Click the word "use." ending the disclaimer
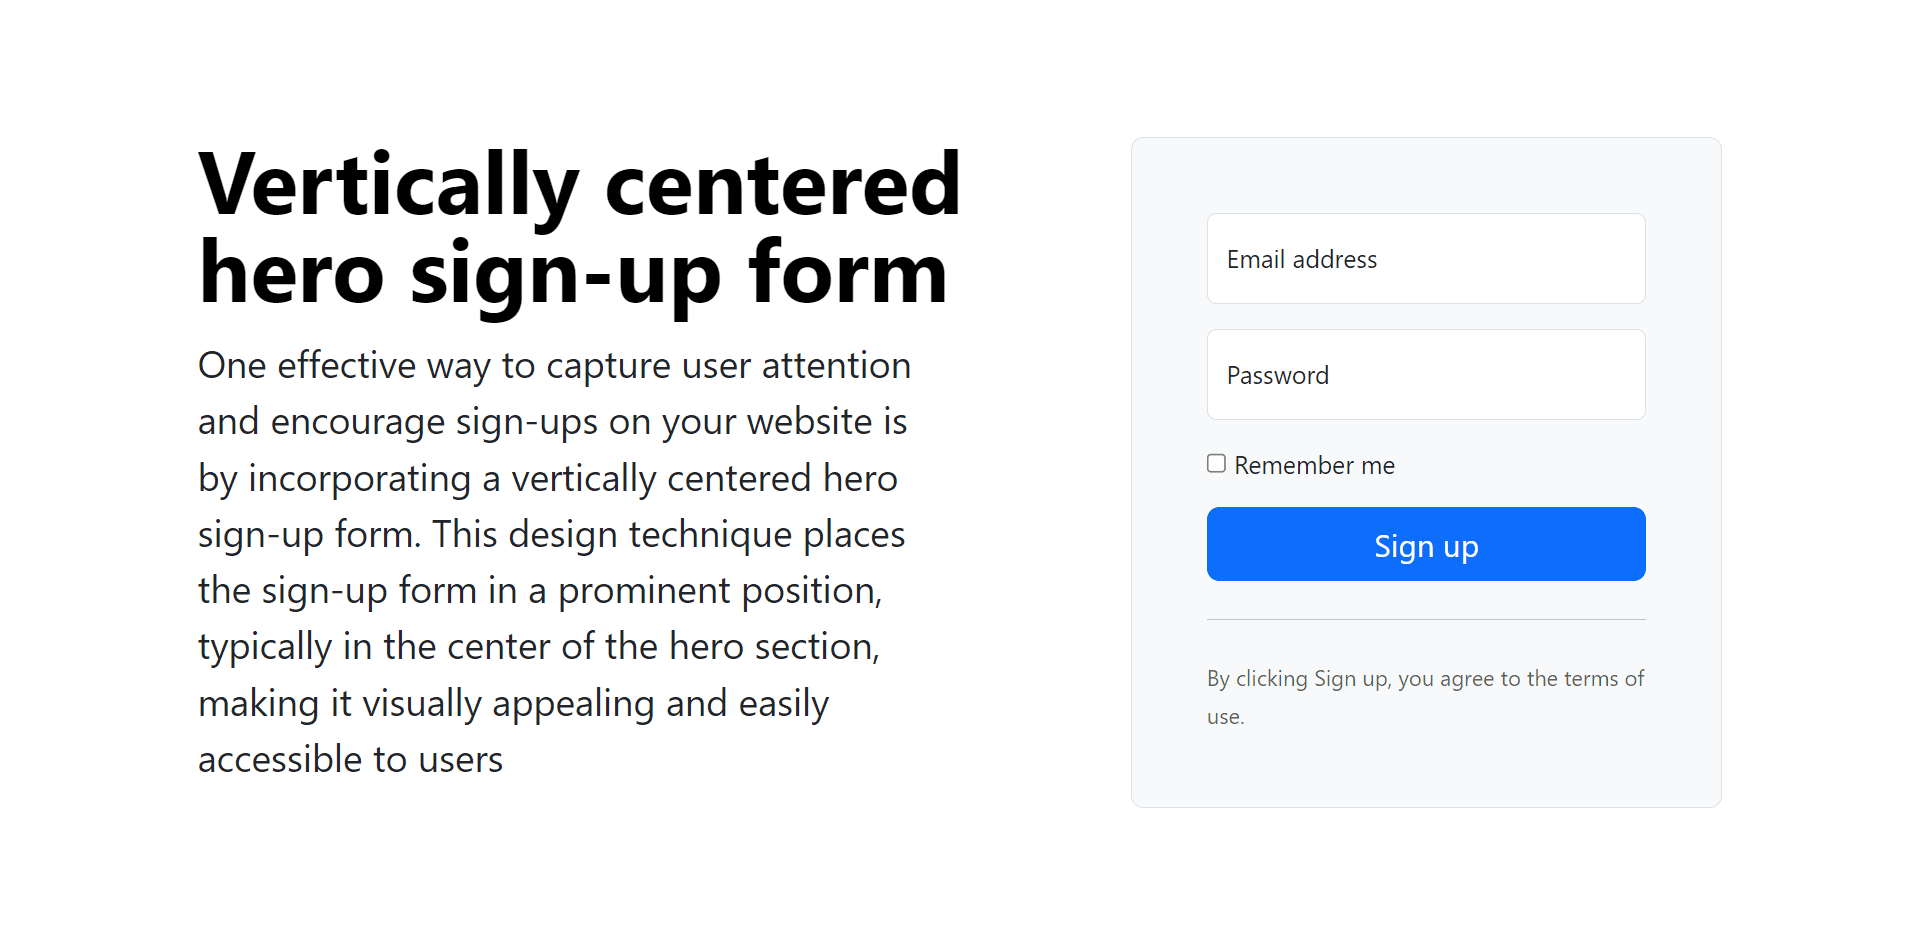The height and width of the screenshot is (942, 1920). pos(1225,717)
